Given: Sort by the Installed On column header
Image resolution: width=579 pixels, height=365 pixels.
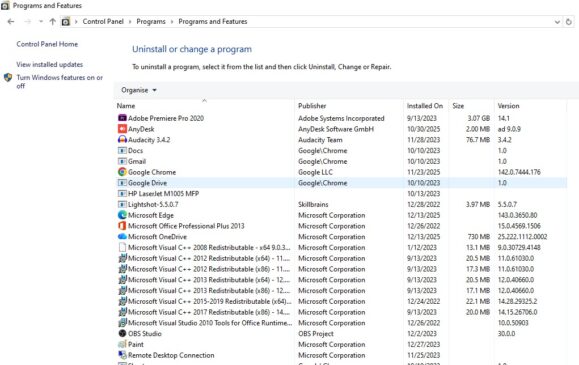Looking at the screenshot, I should [426, 106].
